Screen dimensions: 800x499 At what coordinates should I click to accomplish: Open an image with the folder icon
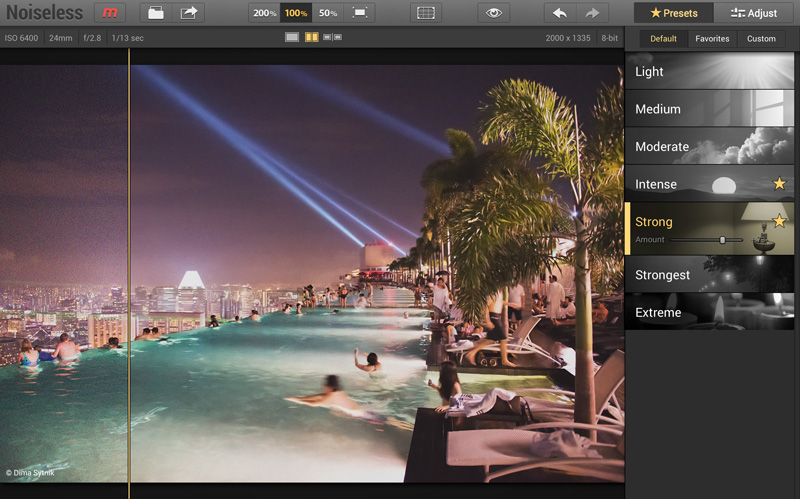[x=156, y=13]
